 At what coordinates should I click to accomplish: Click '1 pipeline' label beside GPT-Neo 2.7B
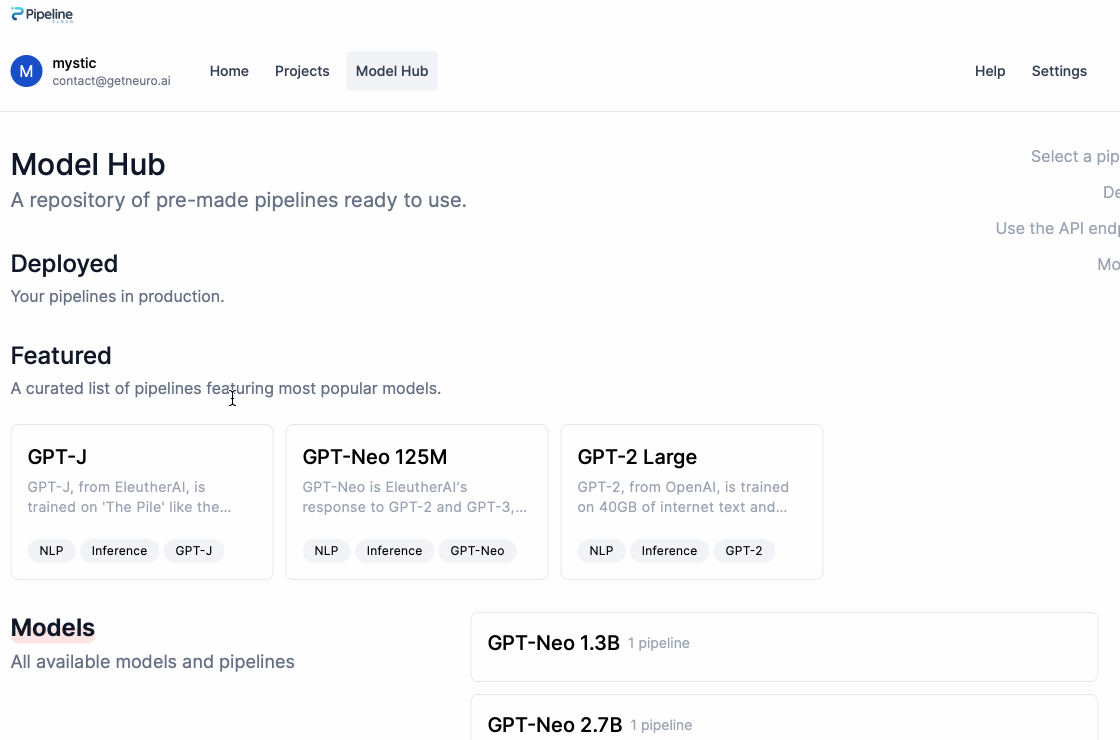click(661, 726)
